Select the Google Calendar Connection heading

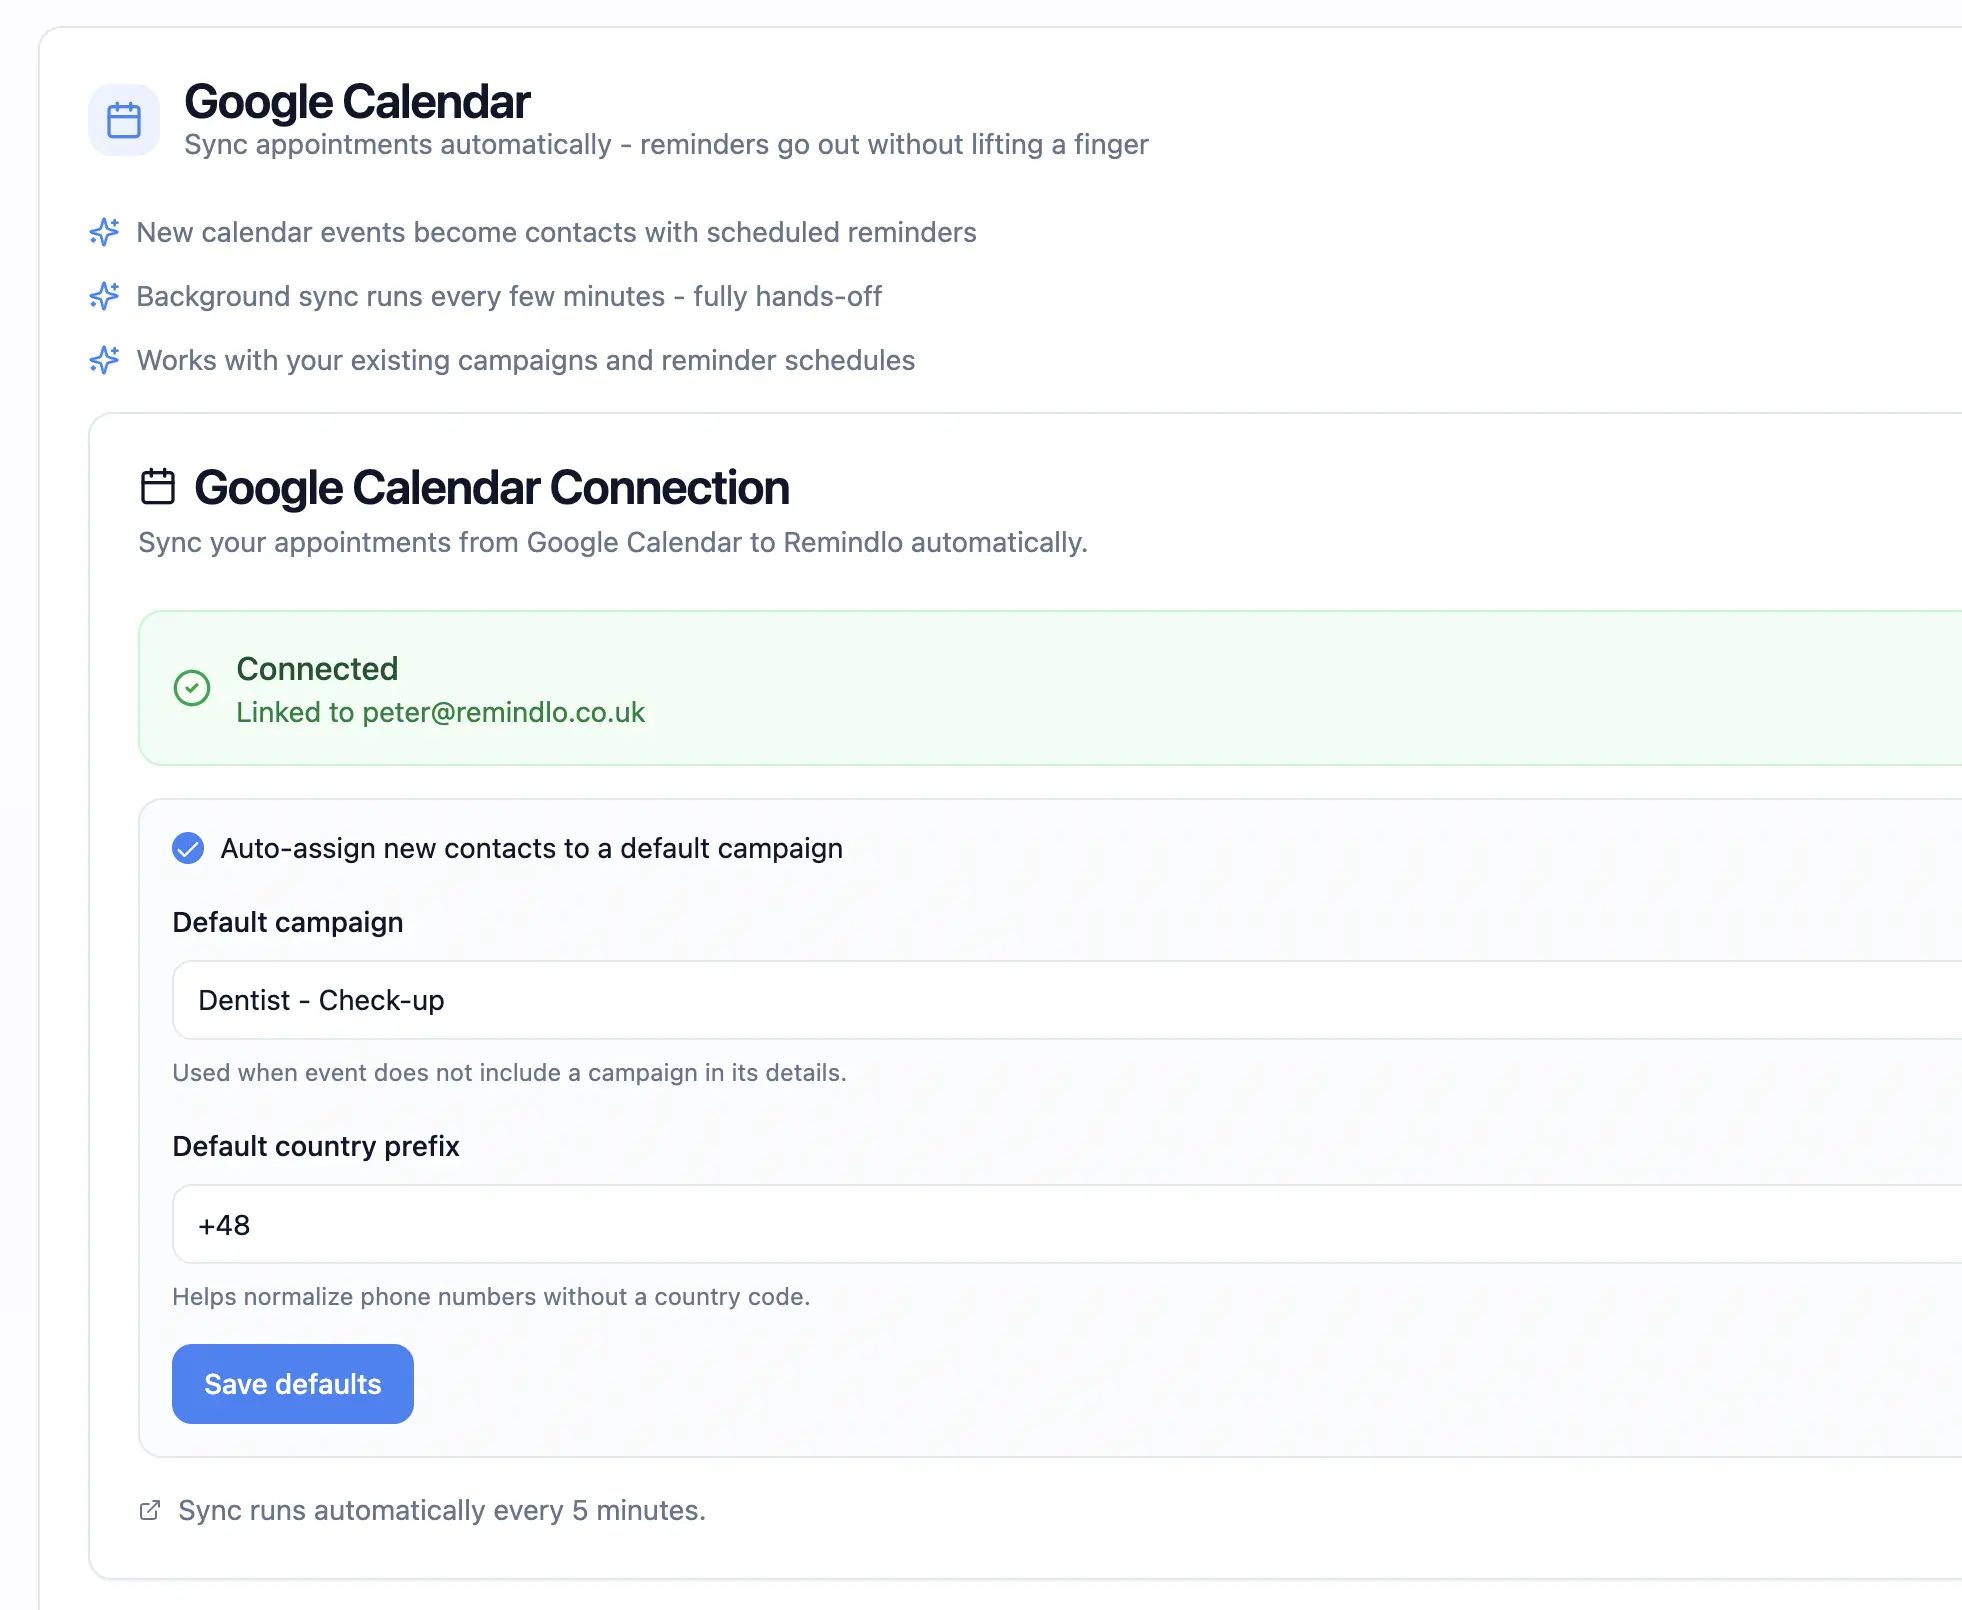click(492, 487)
